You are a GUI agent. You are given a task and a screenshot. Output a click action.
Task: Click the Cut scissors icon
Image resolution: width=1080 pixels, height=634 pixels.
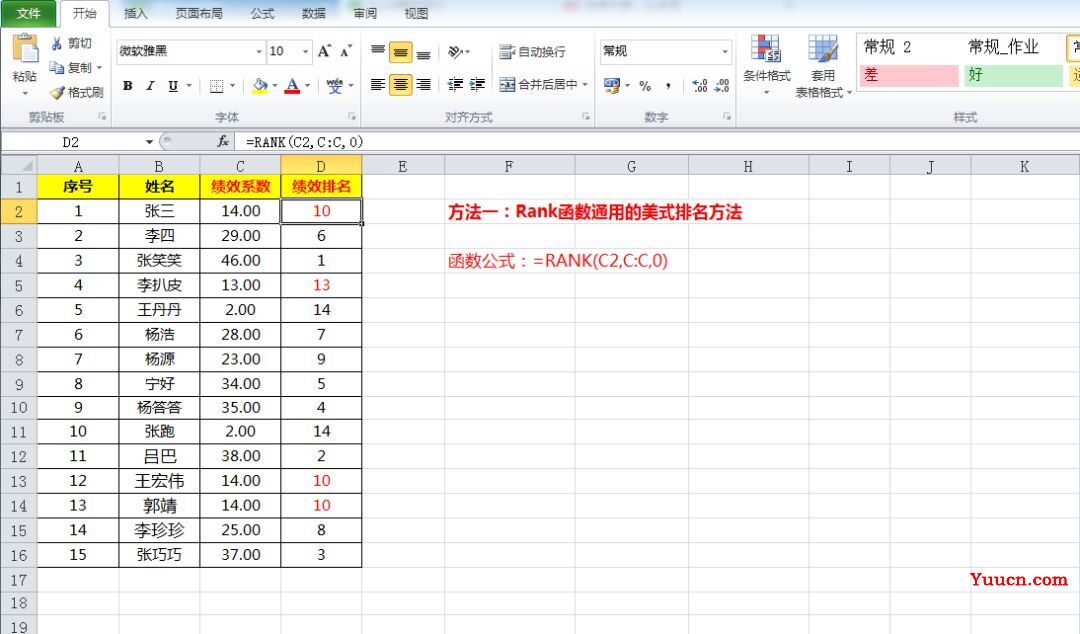(x=56, y=43)
